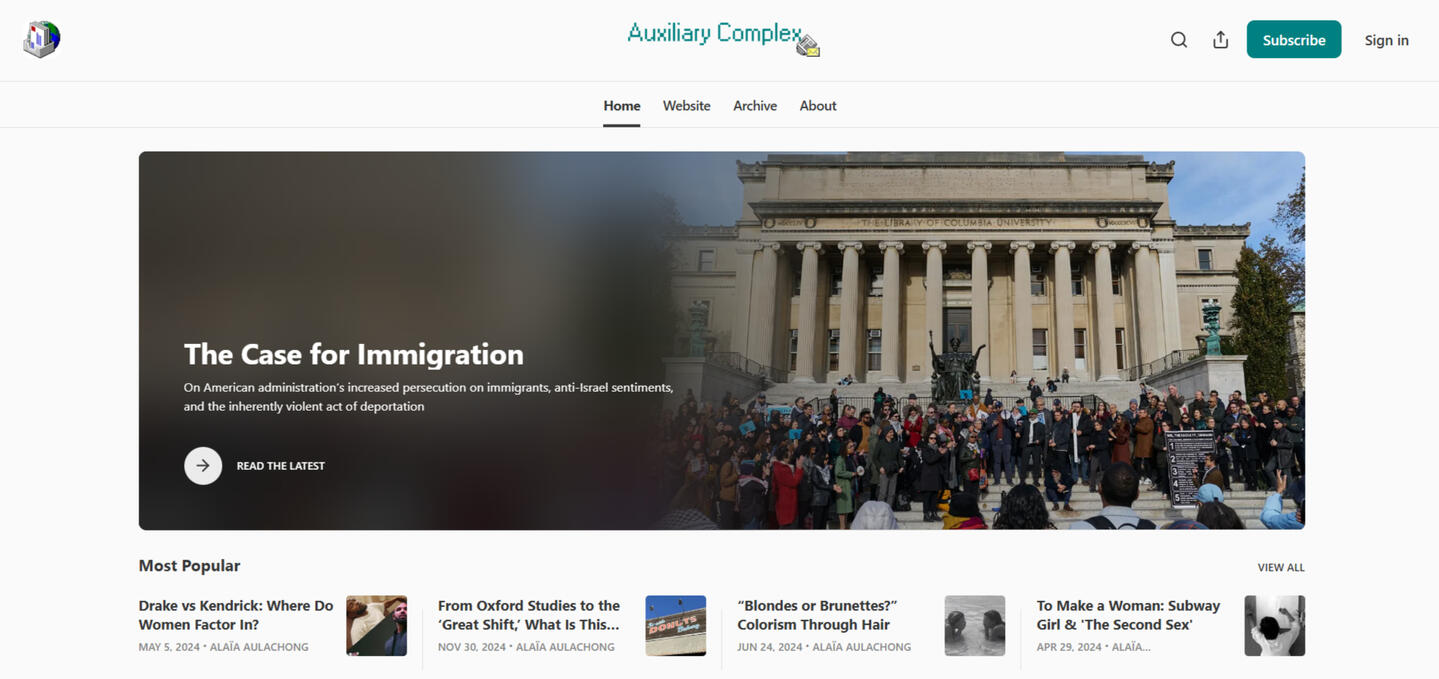This screenshot has width=1439, height=679.
Task: Open the Blondes or Brunettes article
Action: (817, 615)
